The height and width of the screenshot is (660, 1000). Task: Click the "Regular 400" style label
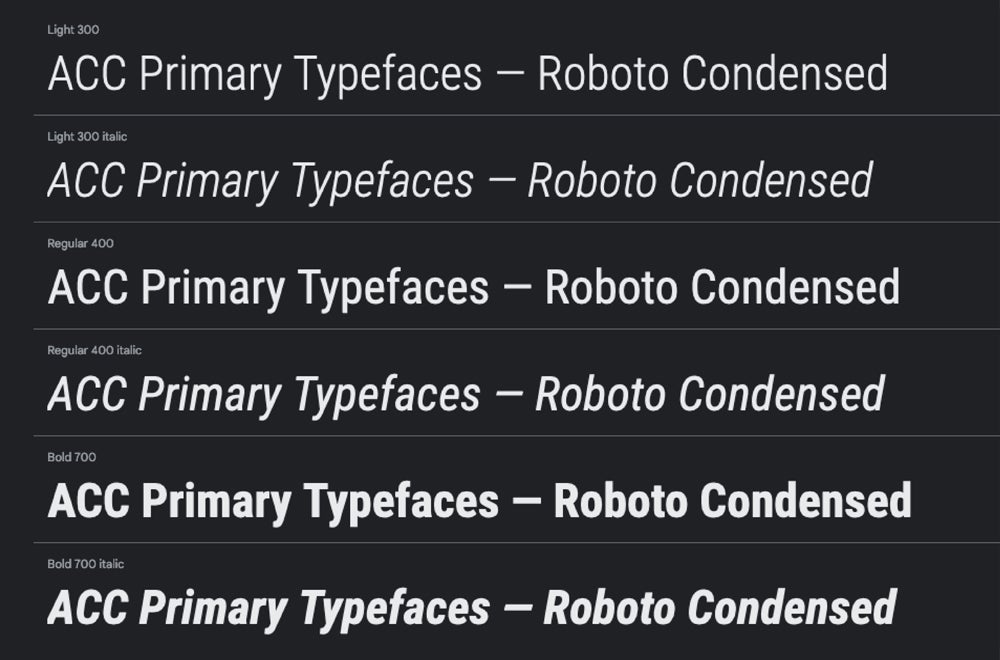(81, 243)
